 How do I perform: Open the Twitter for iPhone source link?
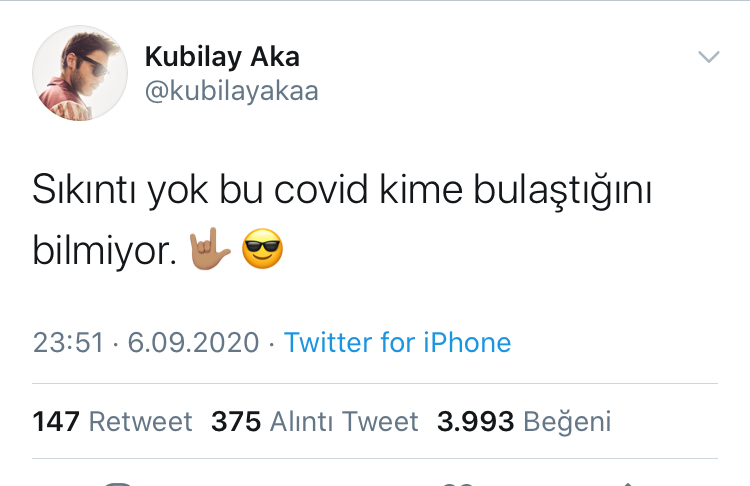[x=397, y=342]
